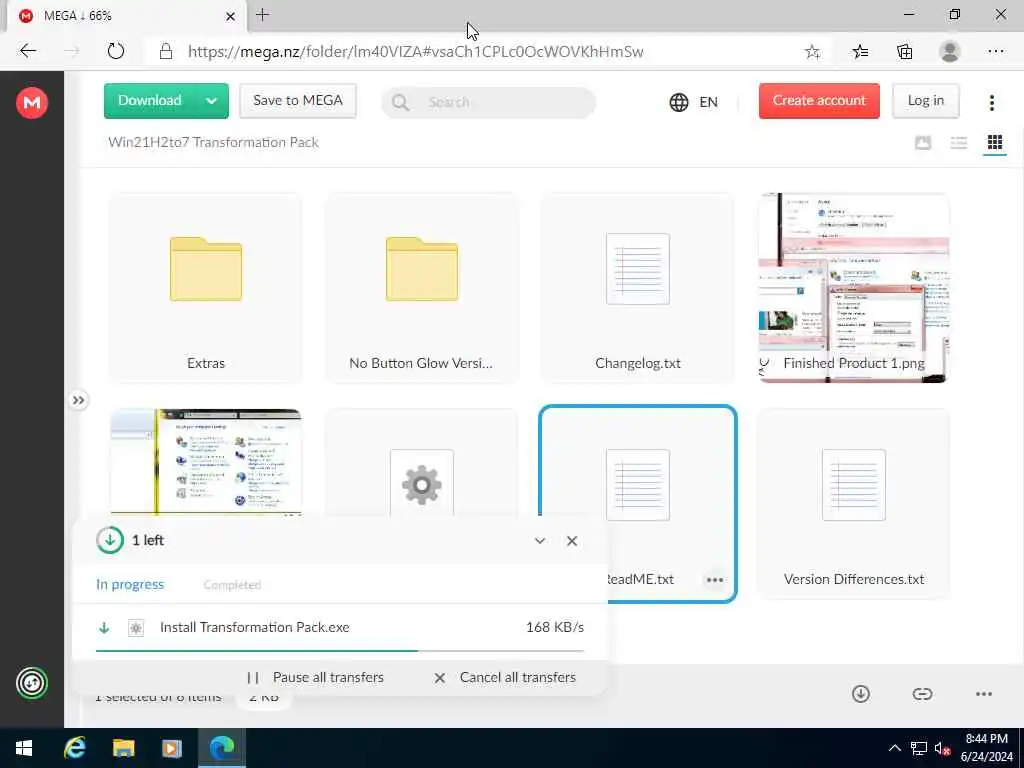
Task: Open the EN language selector
Action: [x=694, y=102]
